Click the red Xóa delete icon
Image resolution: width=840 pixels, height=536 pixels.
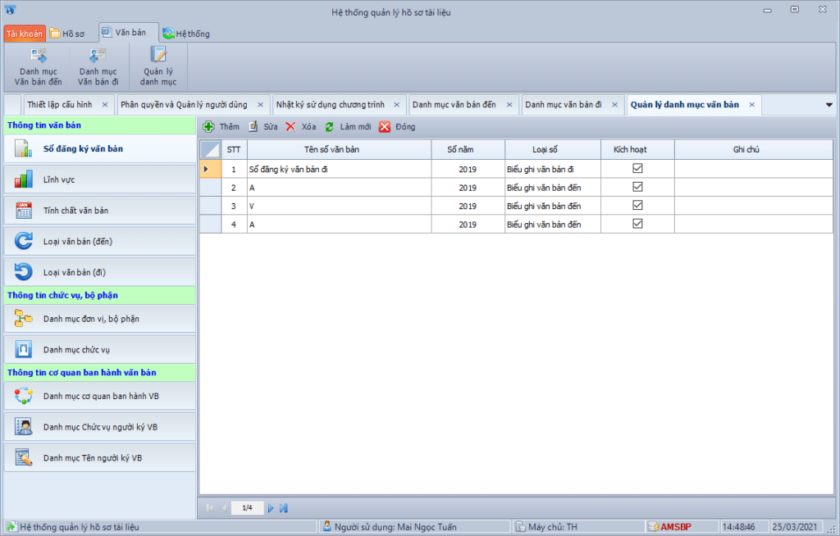[291, 127]
